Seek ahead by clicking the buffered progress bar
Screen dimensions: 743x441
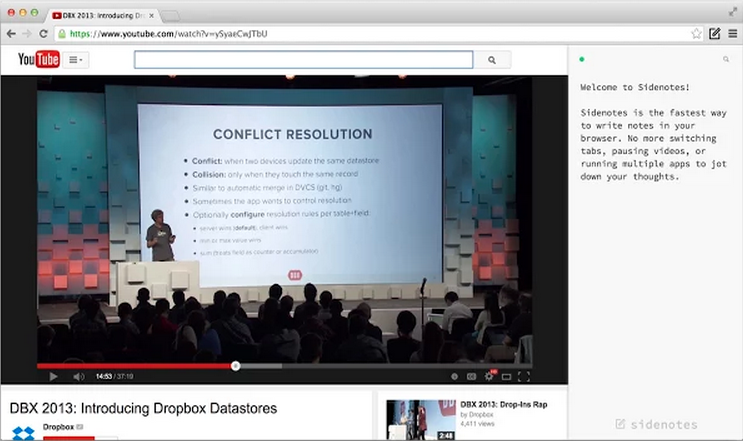[261, 366]
